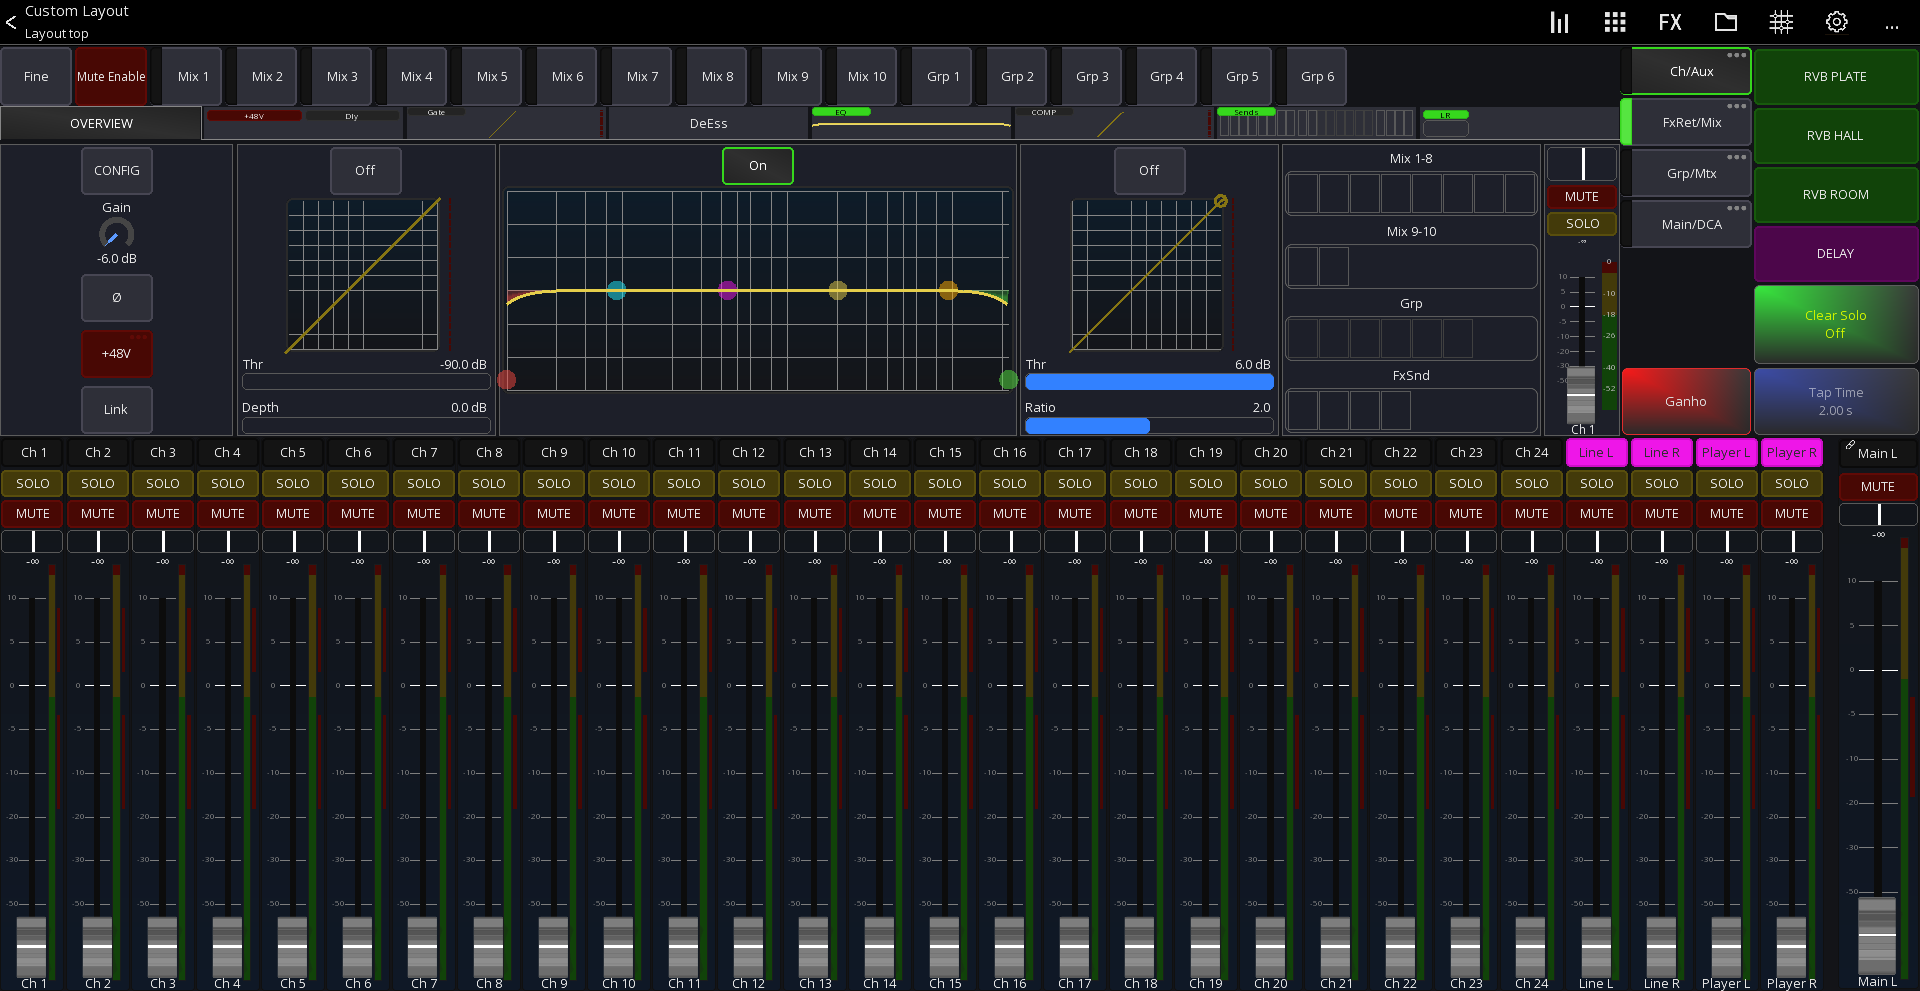
Task: Select the cyan EQ band point
Action: click(617, 290)
